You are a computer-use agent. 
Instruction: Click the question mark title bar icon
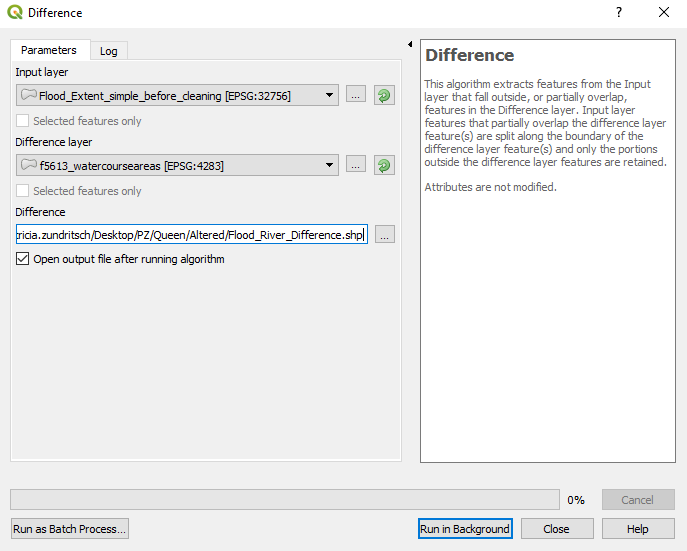coord(619,13)
